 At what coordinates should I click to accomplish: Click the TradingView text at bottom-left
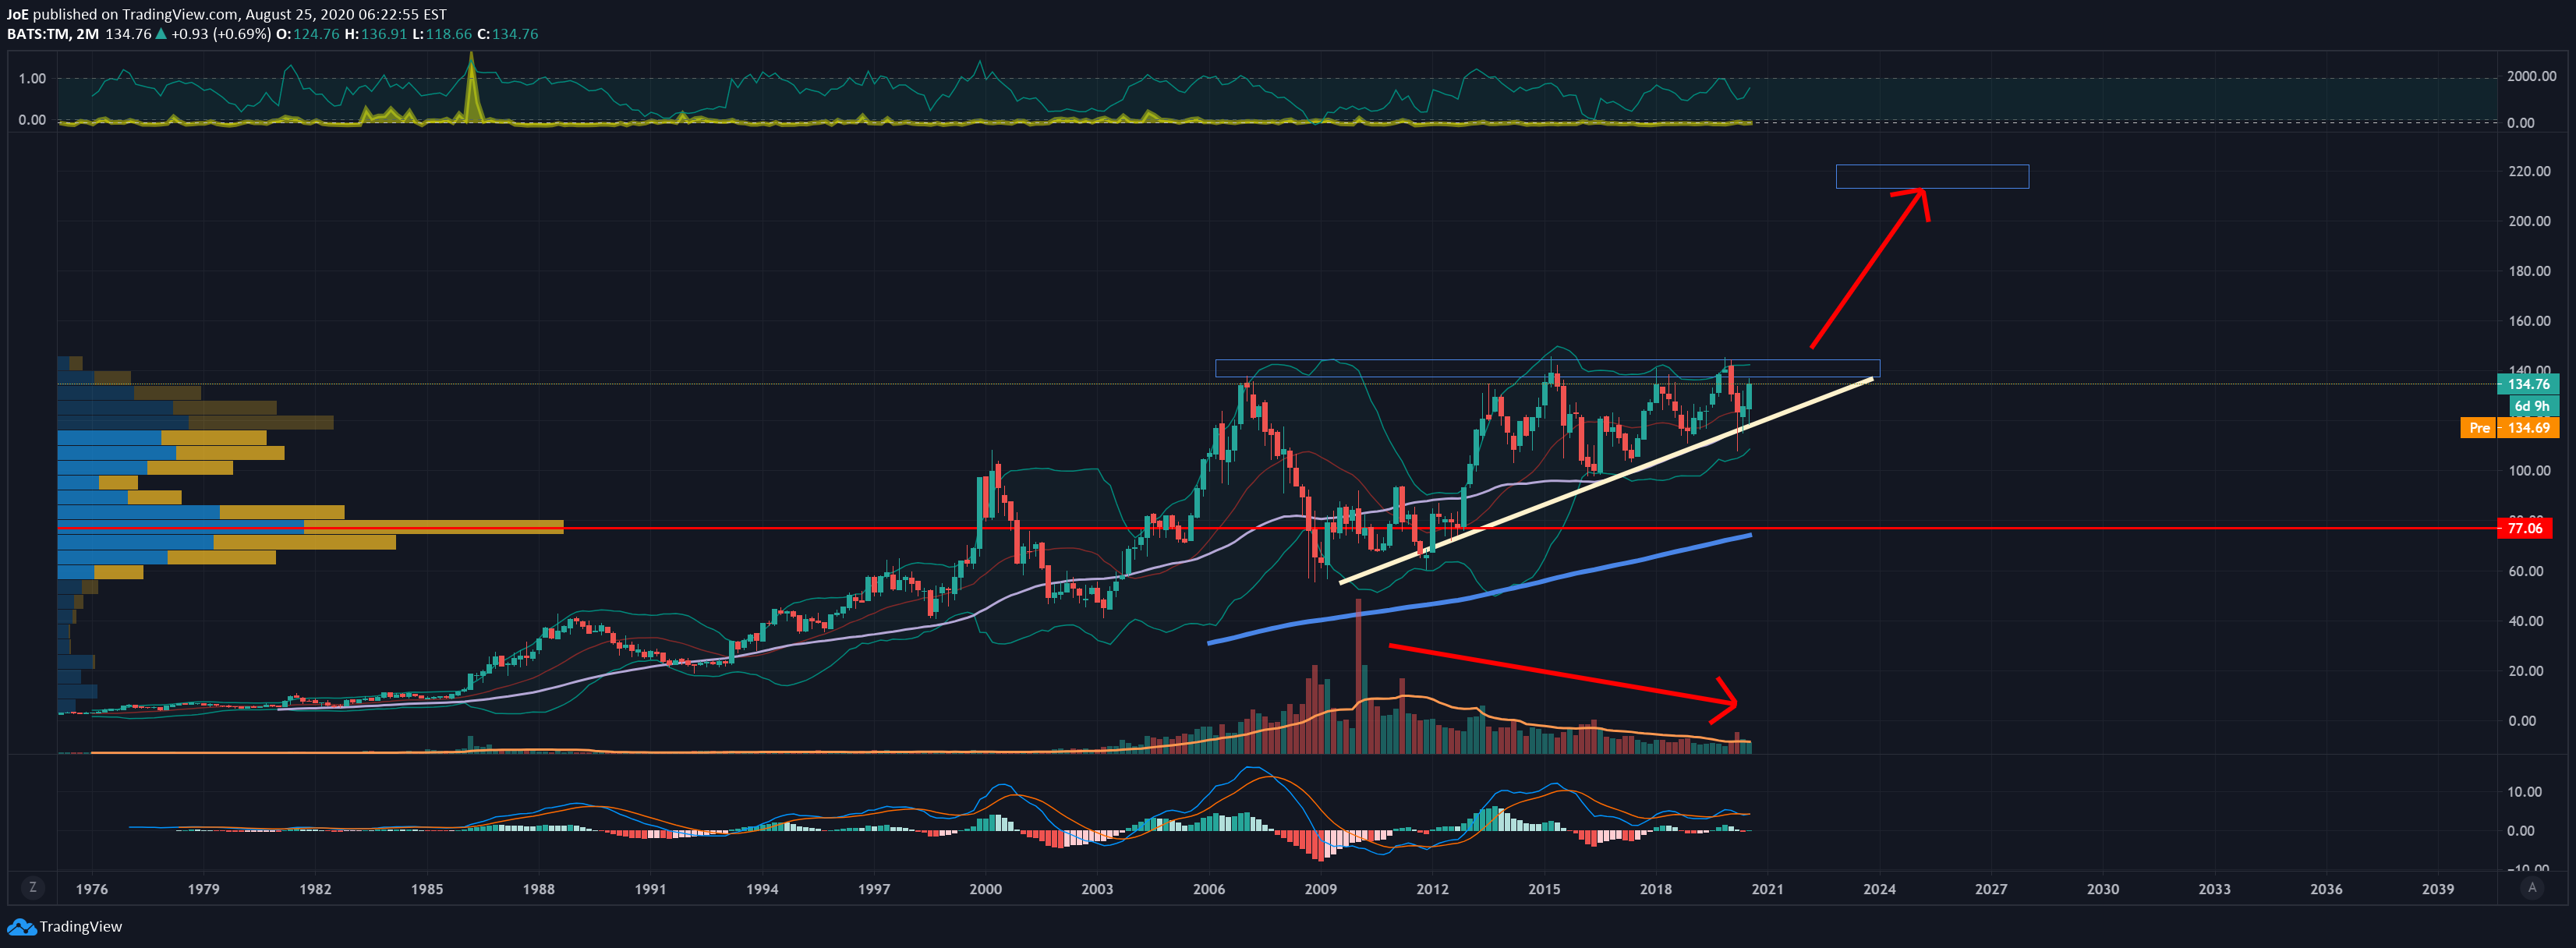point(81,927)
